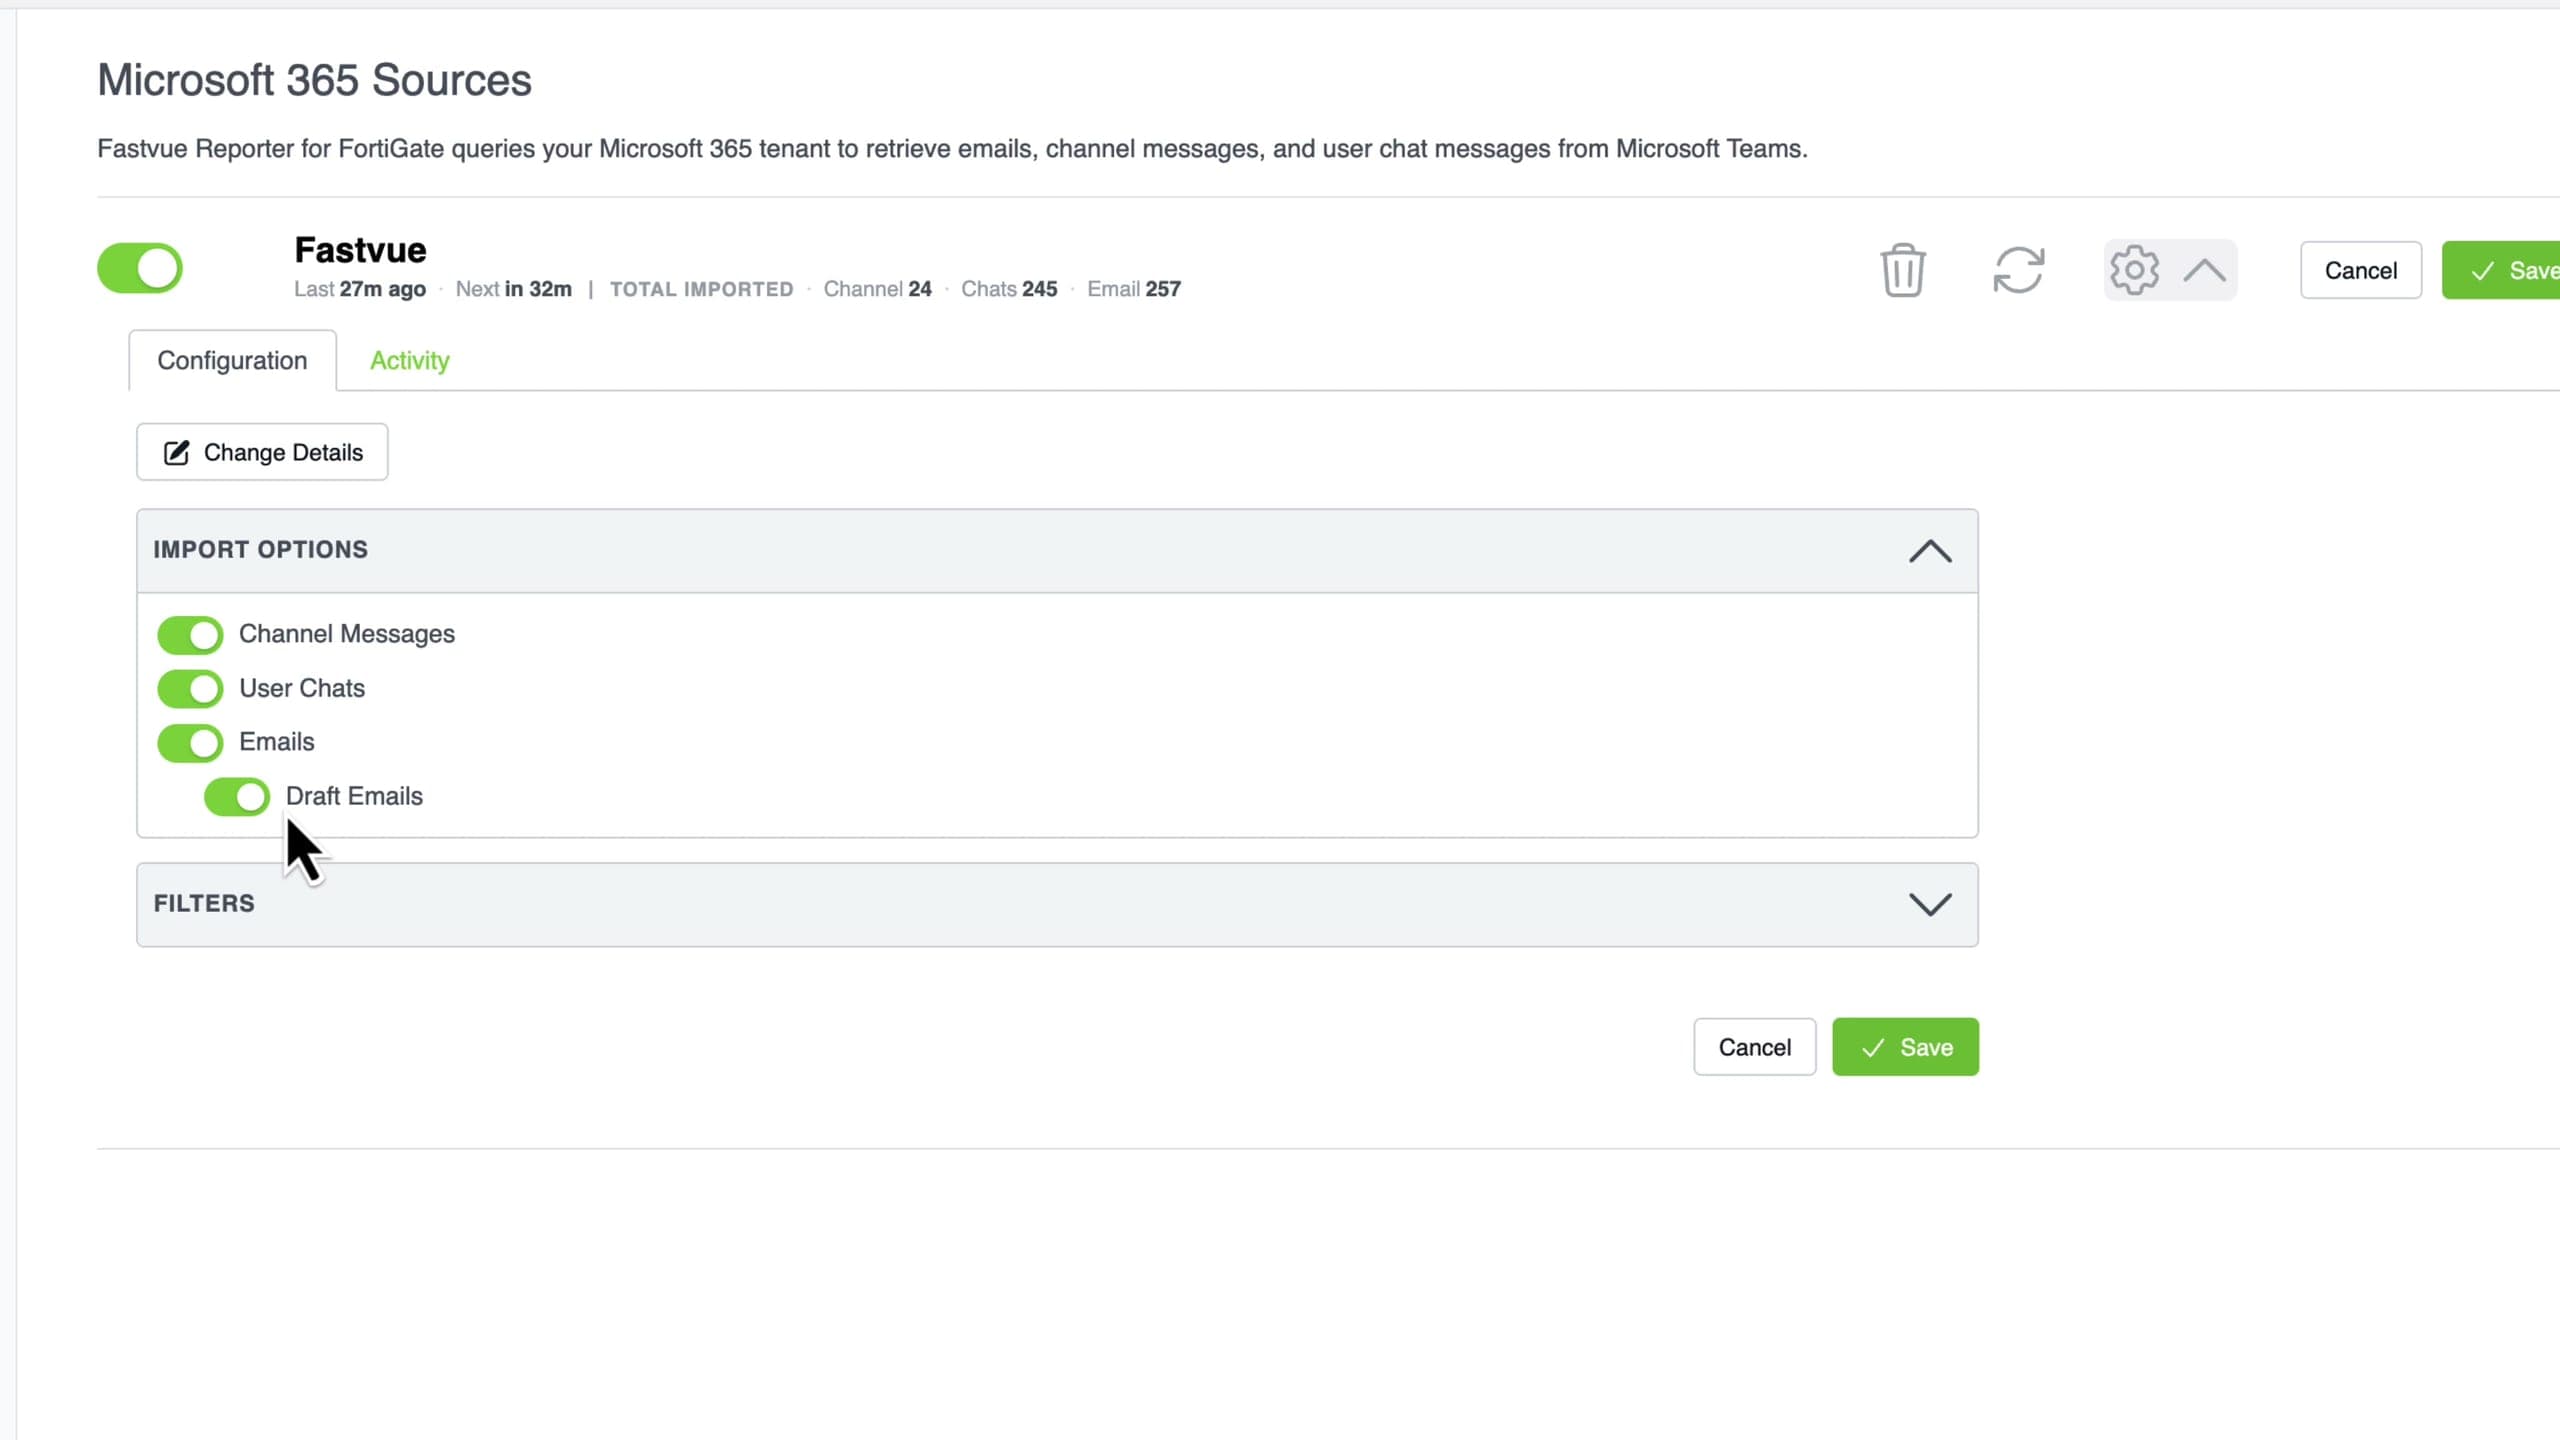Collapse Fastvue settings via the chevron beside the gear
The image size is (2560, 1440).
pyautogui.click(x=2204, y=270)
